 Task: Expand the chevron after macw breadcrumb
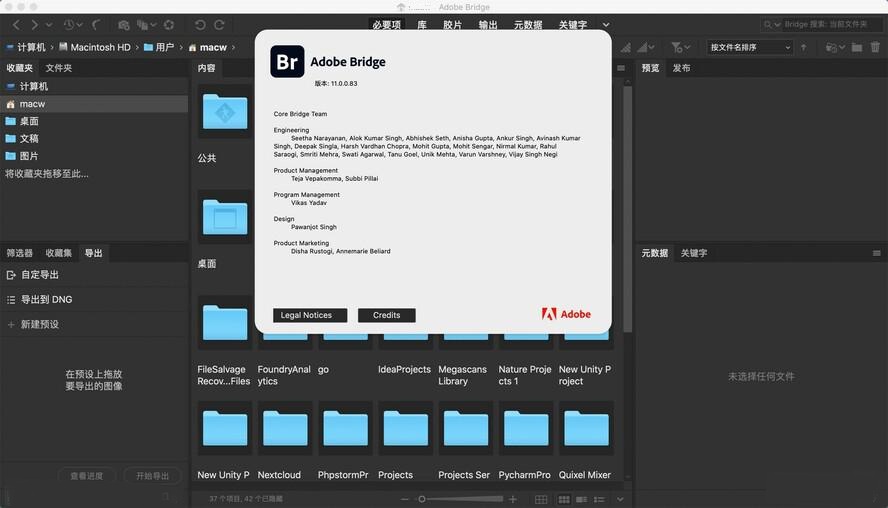[233, 48]
